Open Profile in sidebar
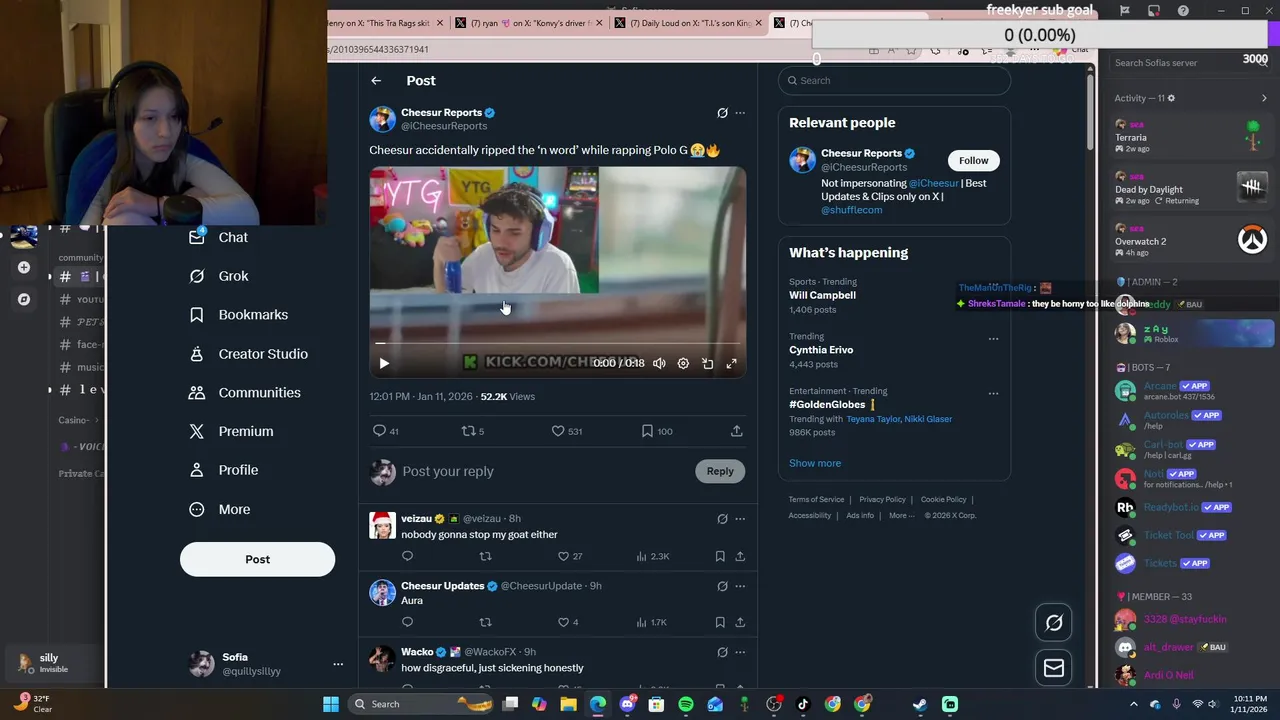1280x720 pixels. tap(223, 470)
